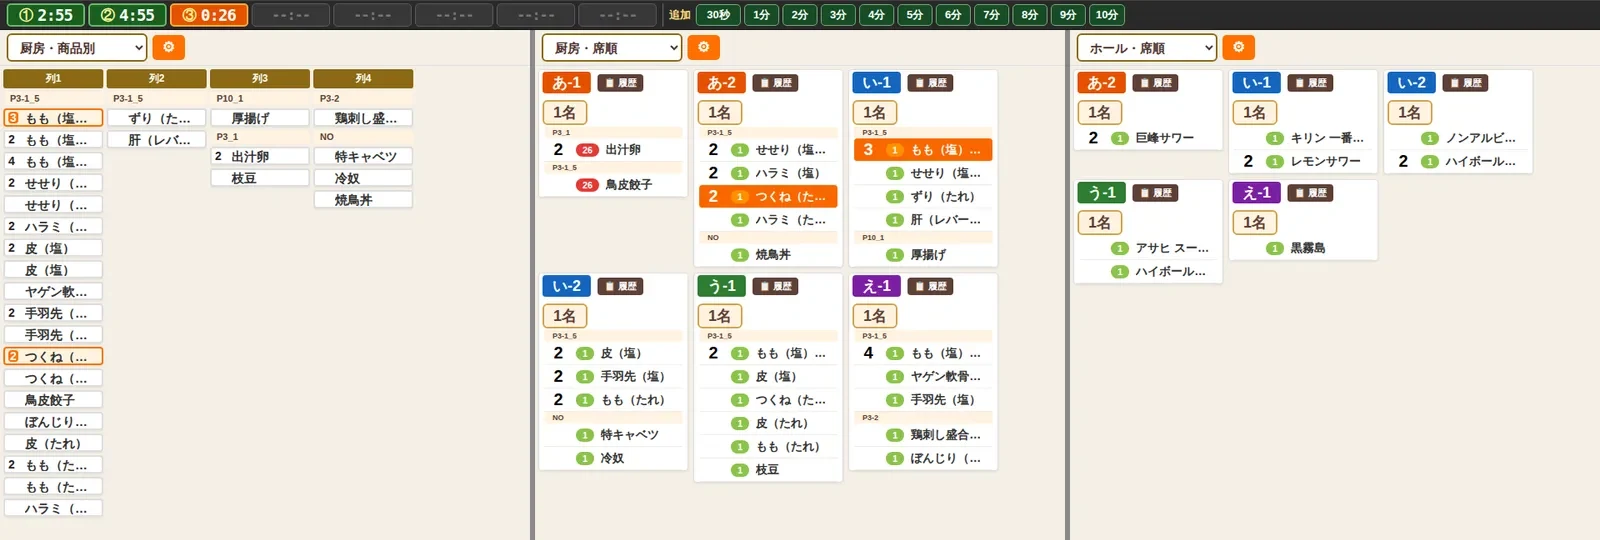The width and height of the screenshot is (1600, 540).
Task: Click highlighted つくね row on あ-2 card
Action: (768, 197)
